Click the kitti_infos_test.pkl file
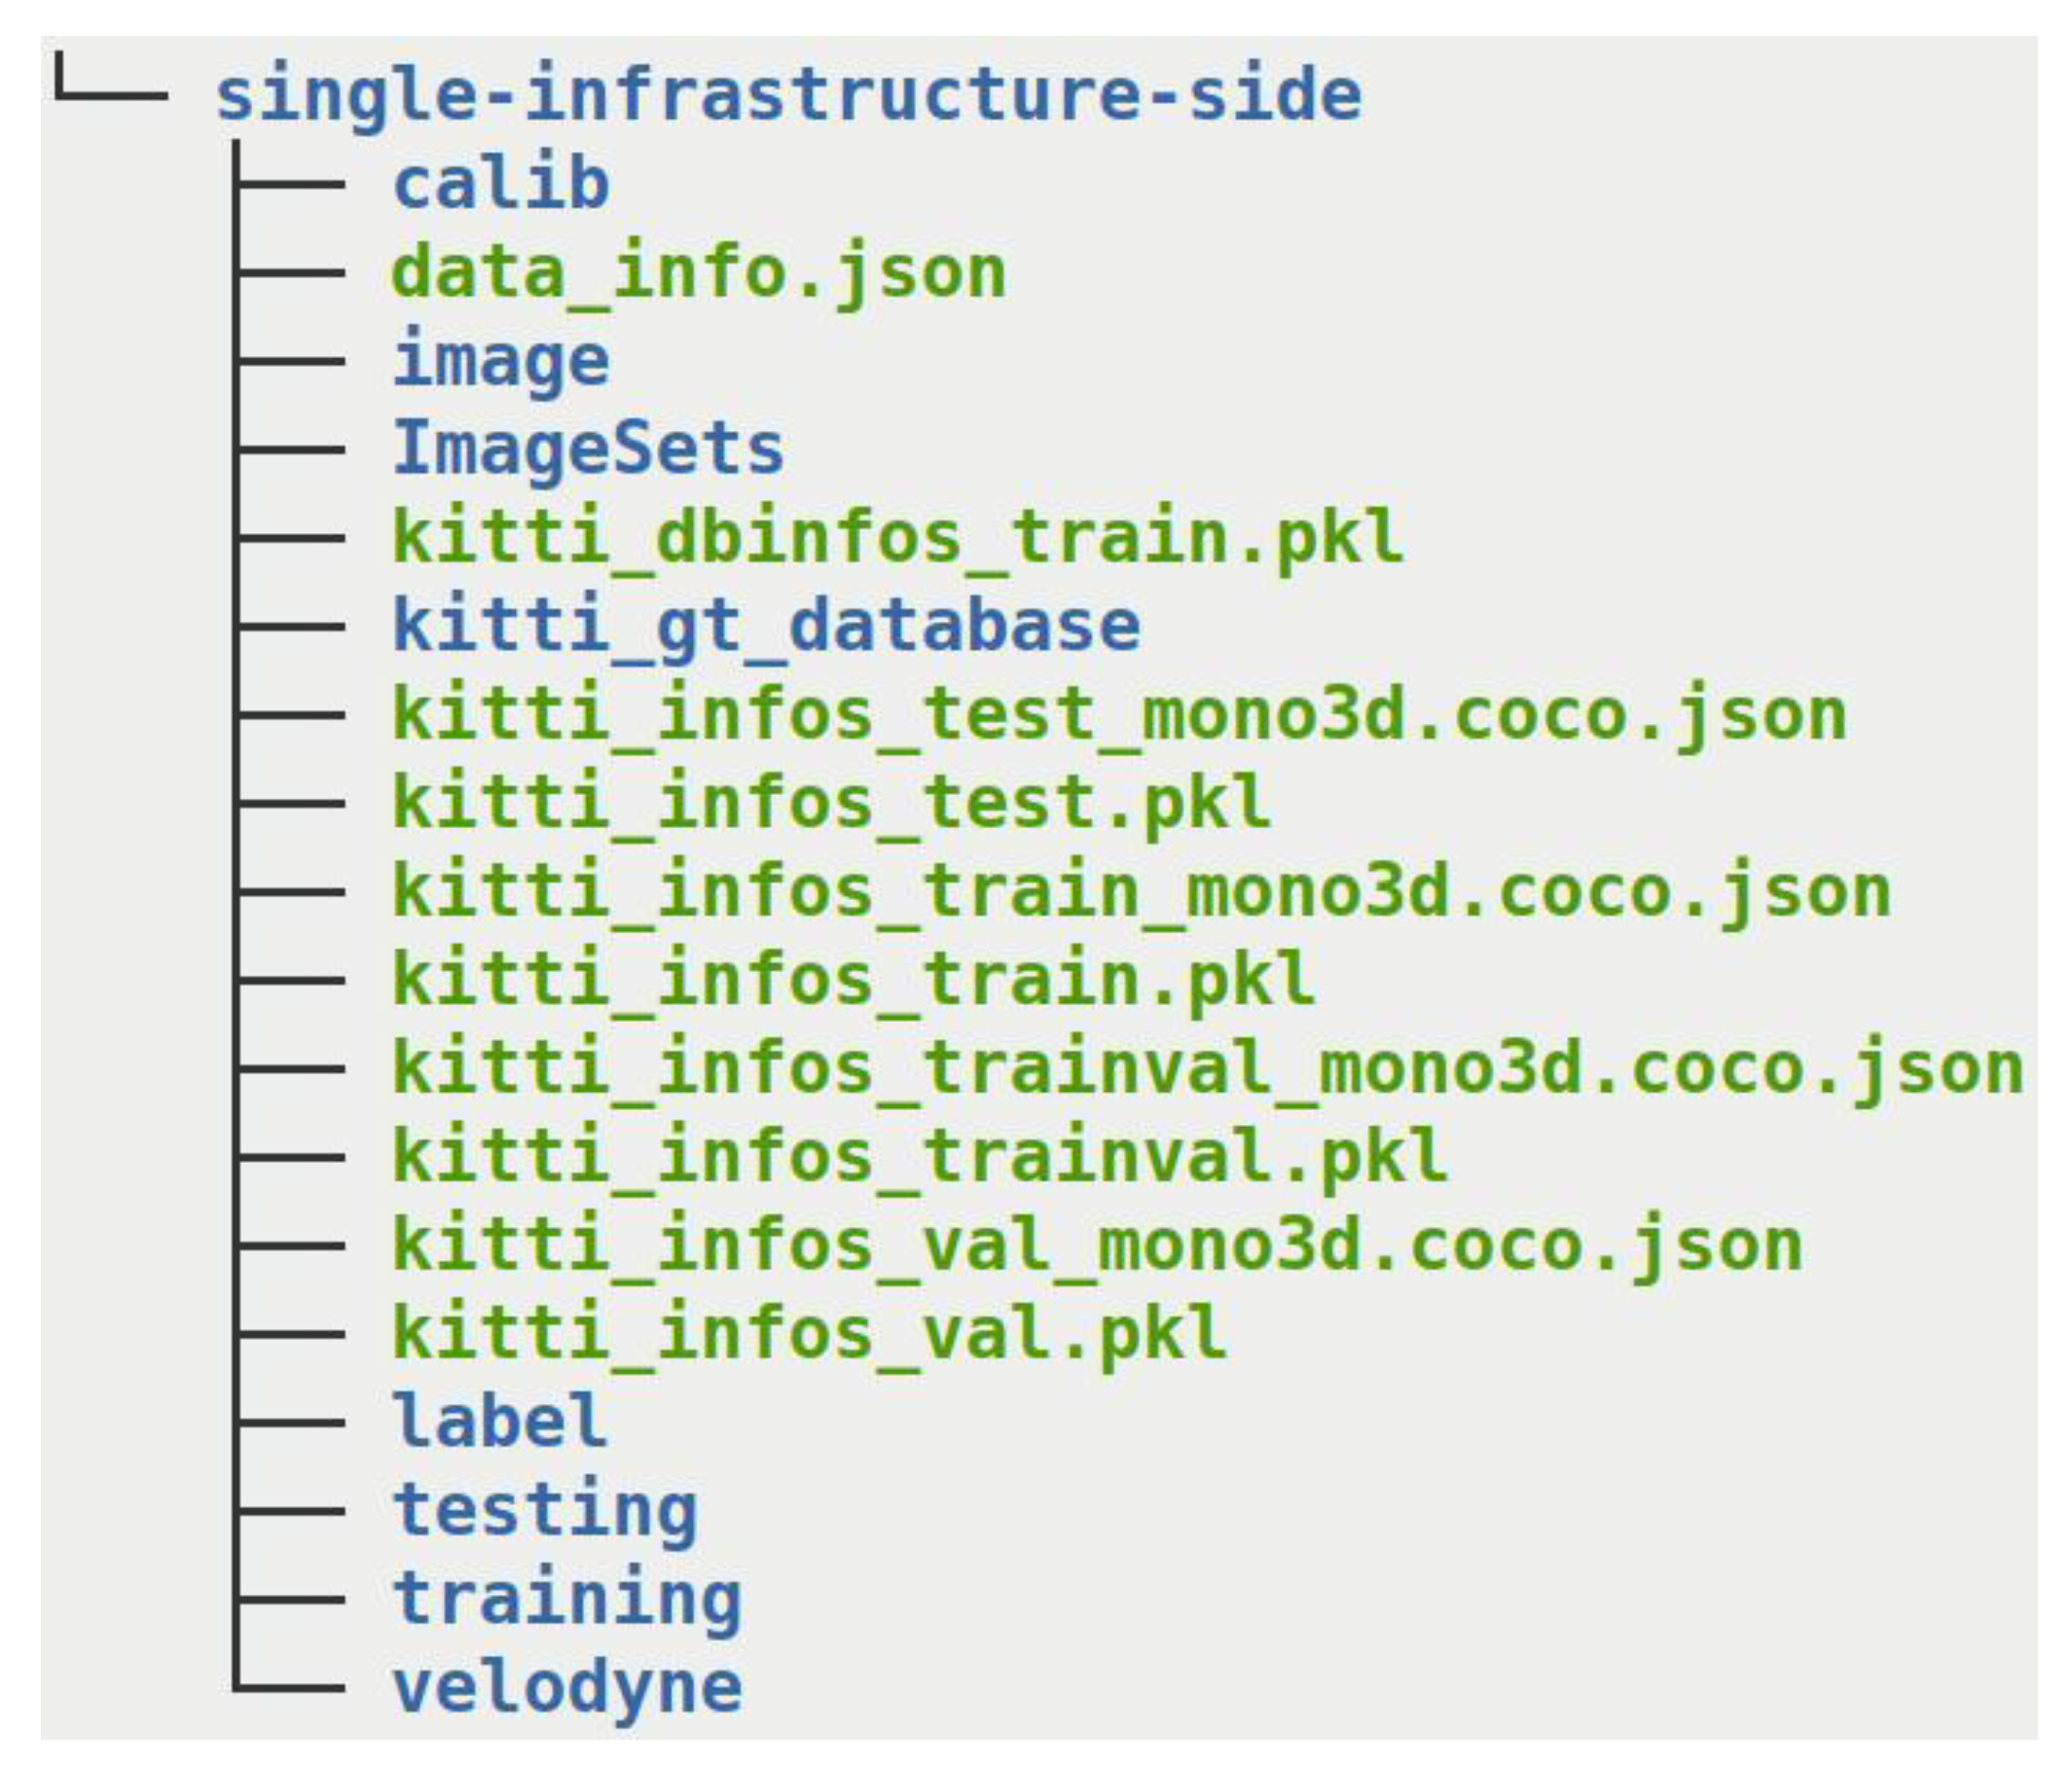 (831, 803)
